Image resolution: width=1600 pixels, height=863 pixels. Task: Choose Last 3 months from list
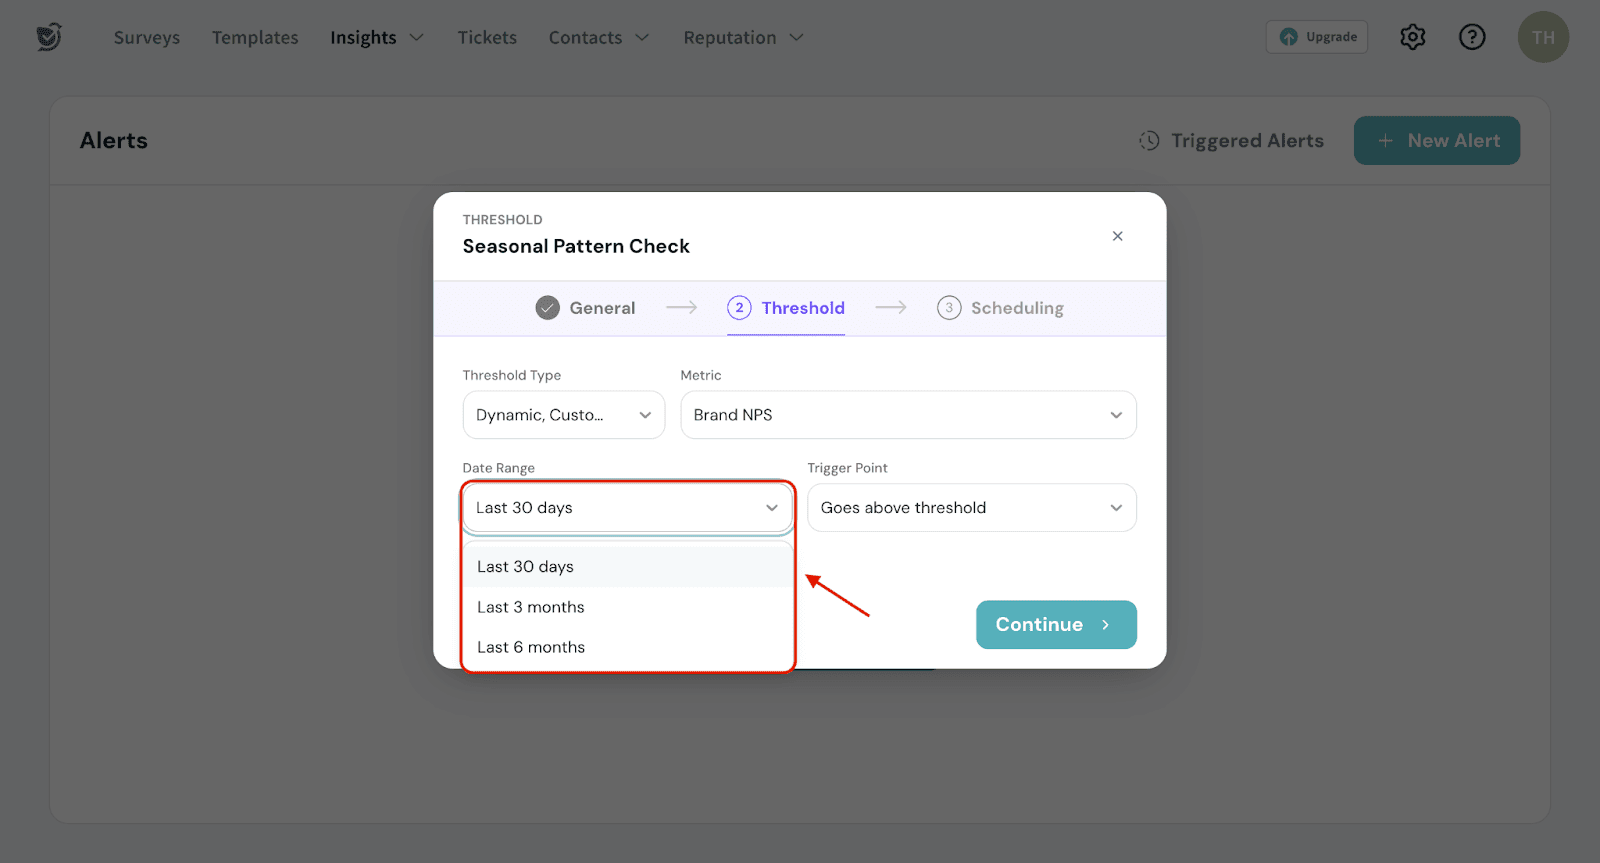531,607
